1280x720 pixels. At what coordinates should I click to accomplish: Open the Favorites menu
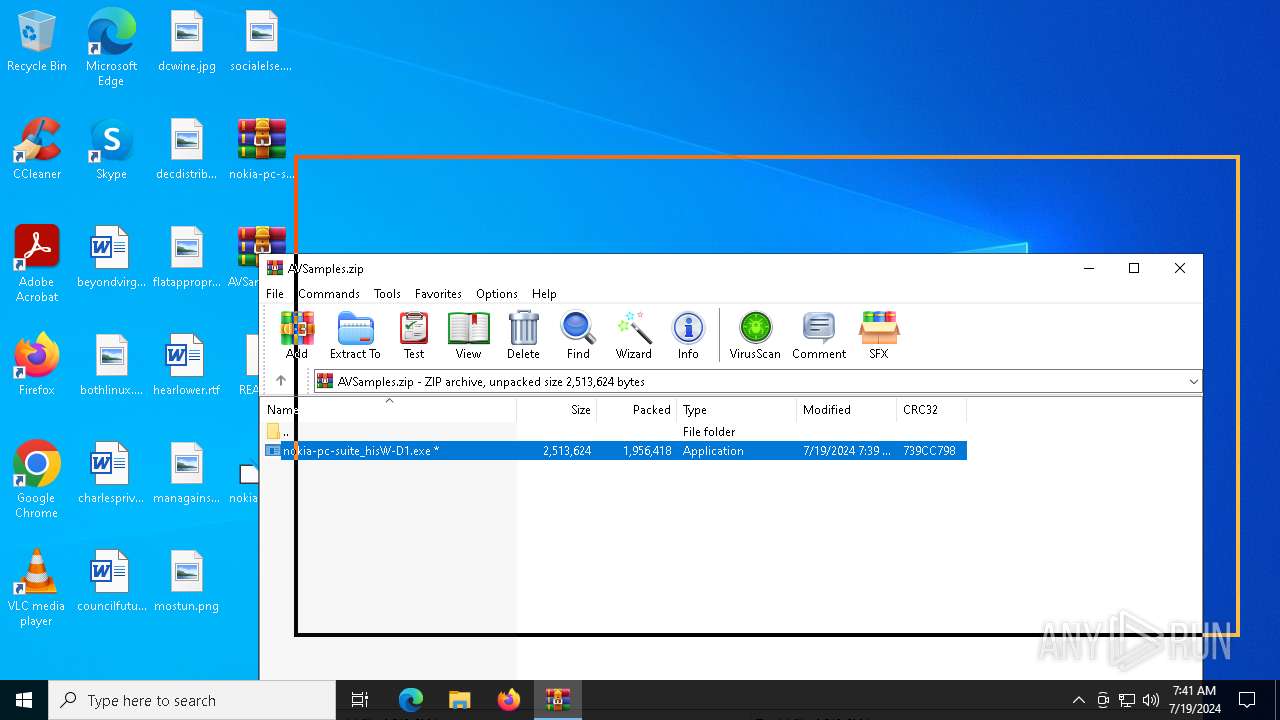[438, 294]
